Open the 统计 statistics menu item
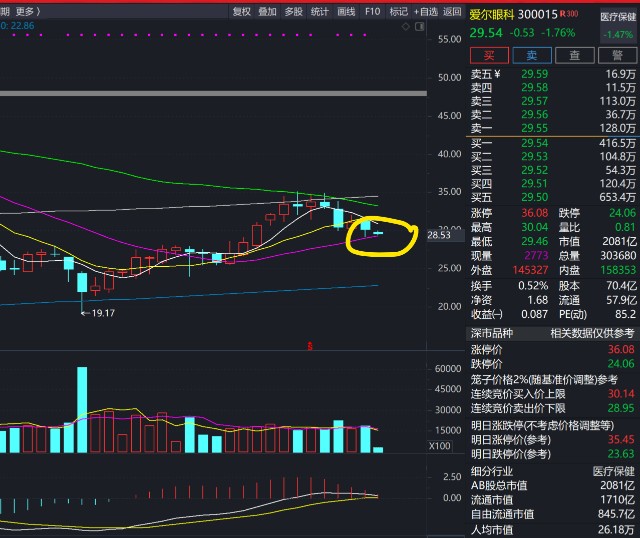Screen dimensions: 640x538 tap(319, 12)
